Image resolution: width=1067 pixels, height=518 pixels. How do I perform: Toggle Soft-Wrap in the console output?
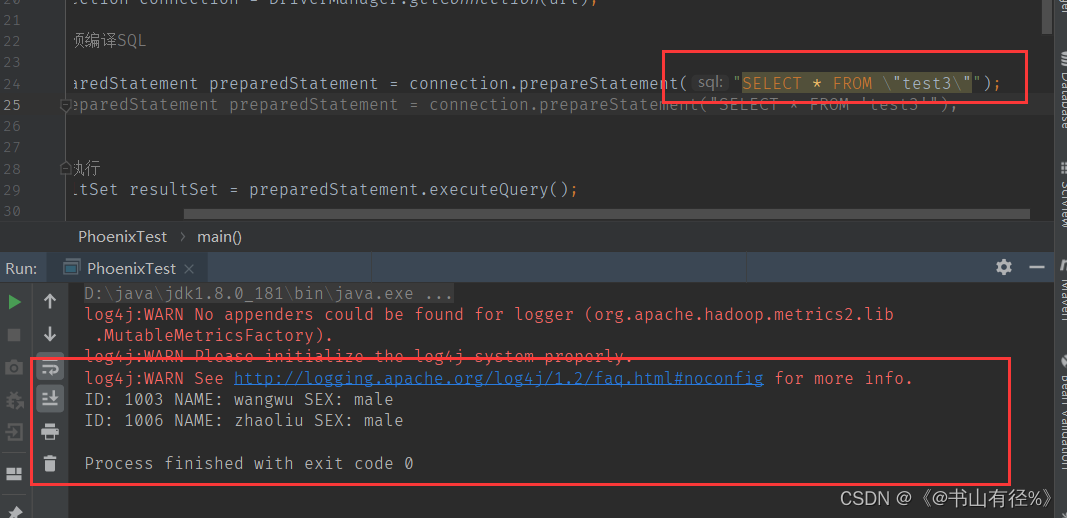50,368
